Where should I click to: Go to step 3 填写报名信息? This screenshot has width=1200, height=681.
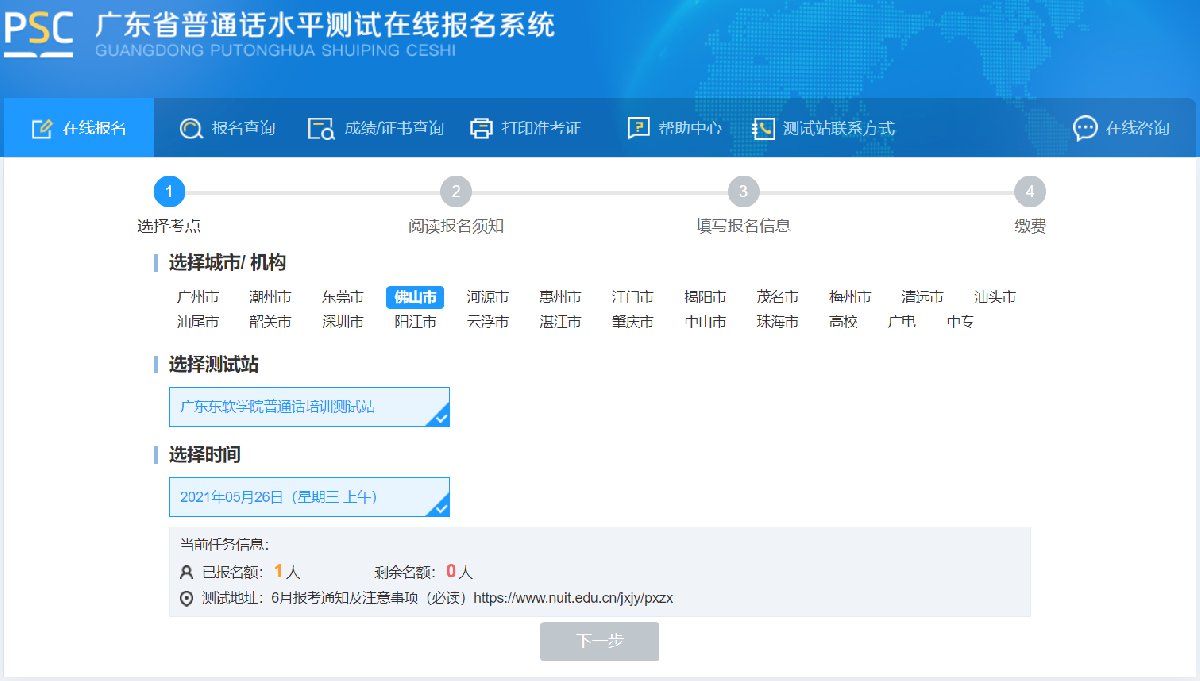coord(743,192)
